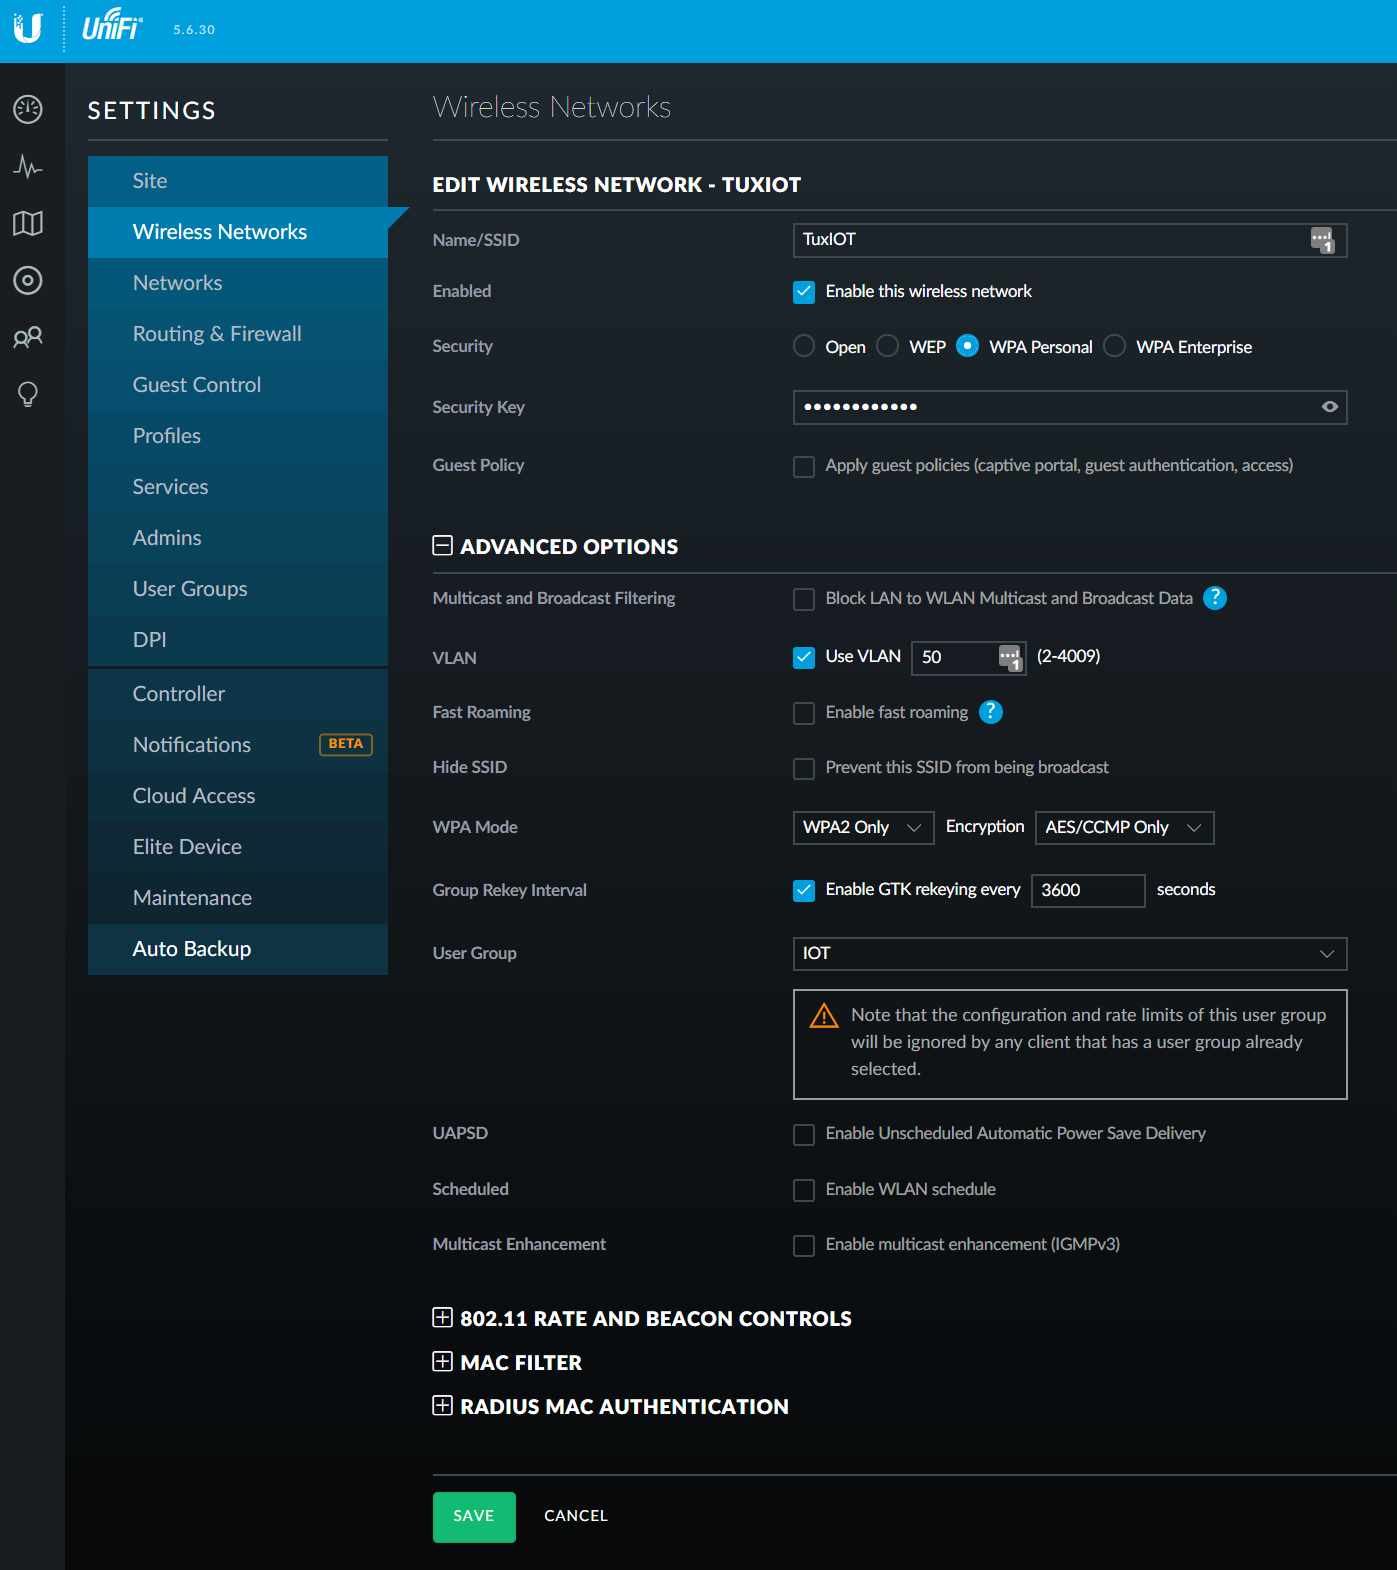
Task: Enable multicast enhancement IGMPv3 checkbox
Action: (804, 1245)
